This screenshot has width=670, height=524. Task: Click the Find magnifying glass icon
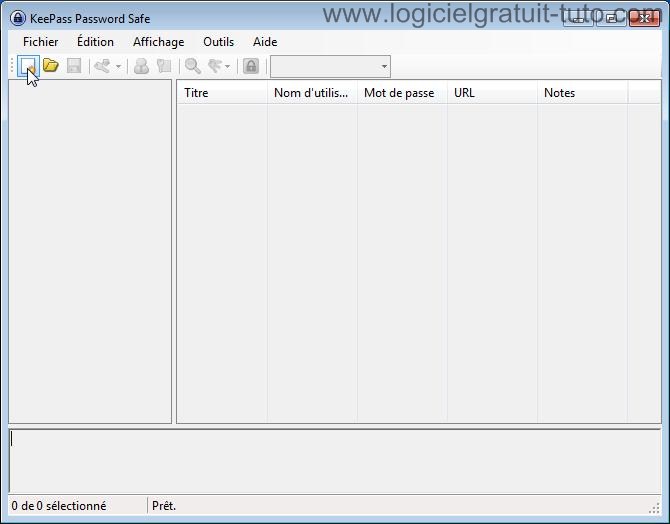pos(193,66)
